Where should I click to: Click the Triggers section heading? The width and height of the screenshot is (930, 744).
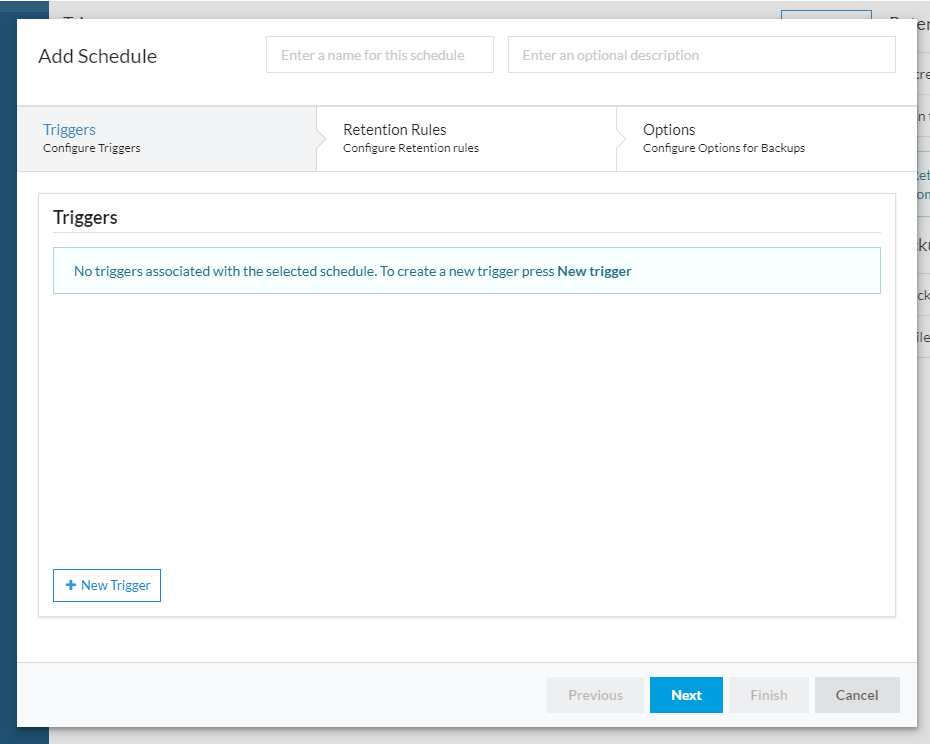(85, 217)
